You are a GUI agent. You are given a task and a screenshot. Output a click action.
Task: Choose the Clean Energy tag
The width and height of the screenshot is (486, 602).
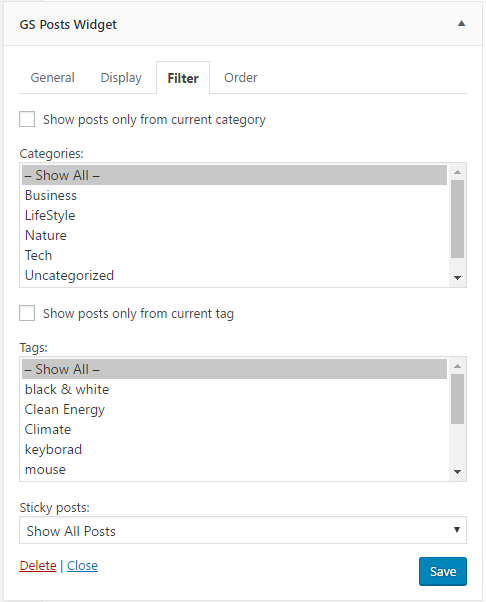pyautogui.click(x=234, y=409)
